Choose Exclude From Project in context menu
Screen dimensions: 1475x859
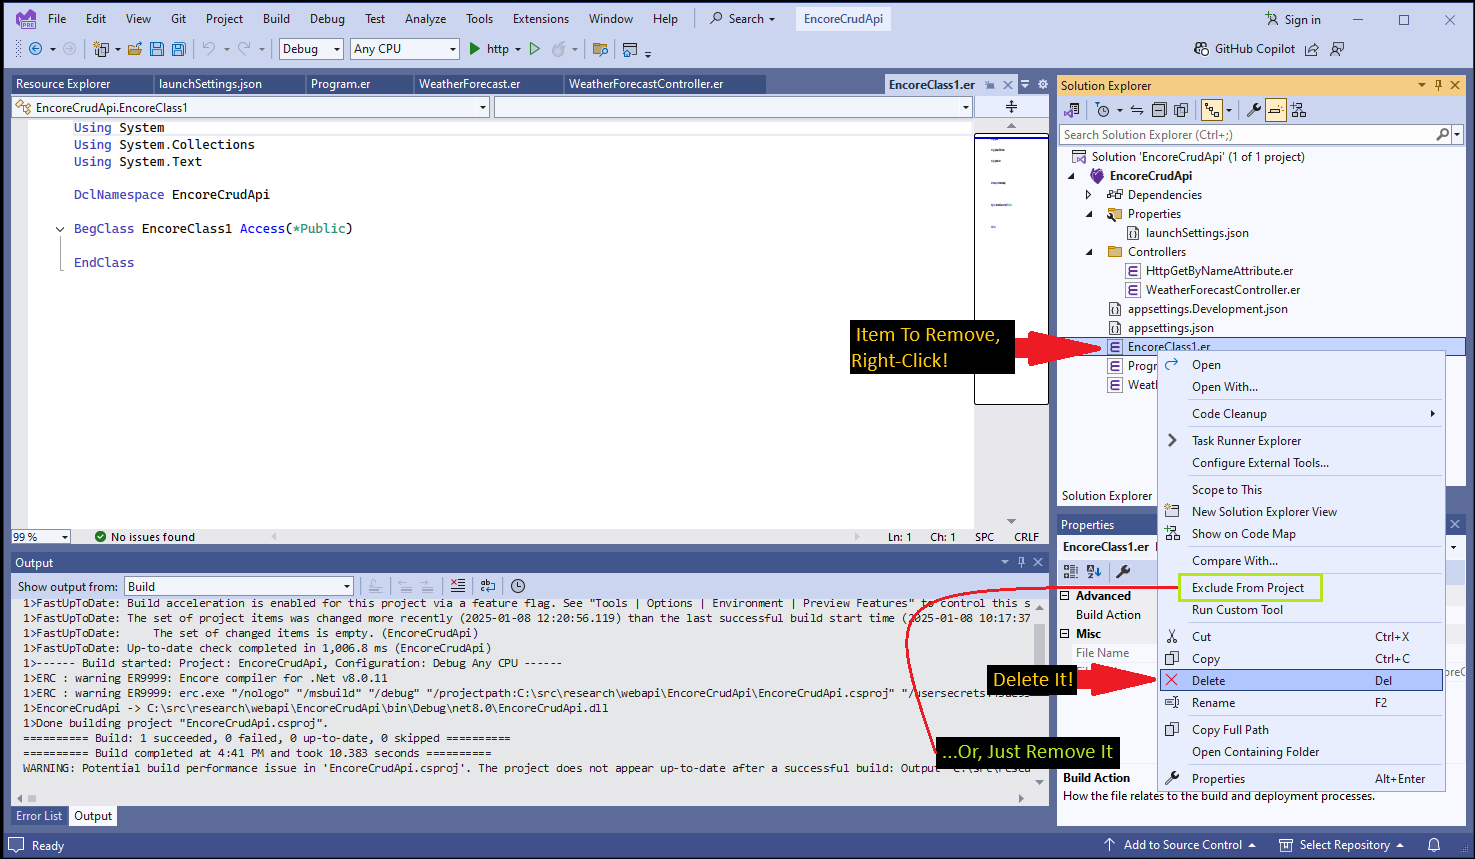point(1250,588)
